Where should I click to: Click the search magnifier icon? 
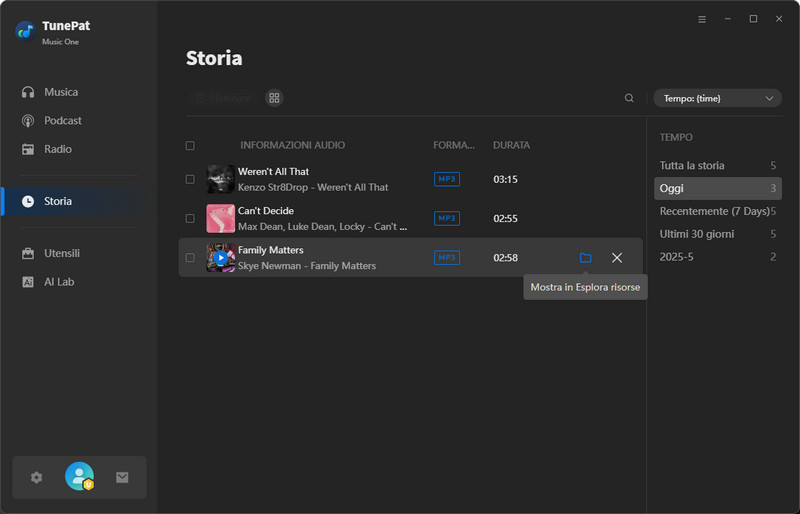[629, 98]
